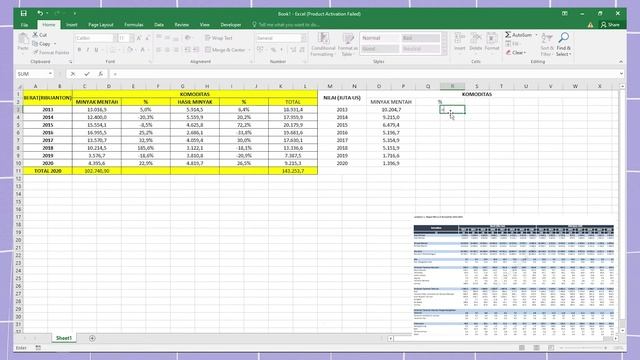
Task: Apply the font color A
Action: click(142, 50)
